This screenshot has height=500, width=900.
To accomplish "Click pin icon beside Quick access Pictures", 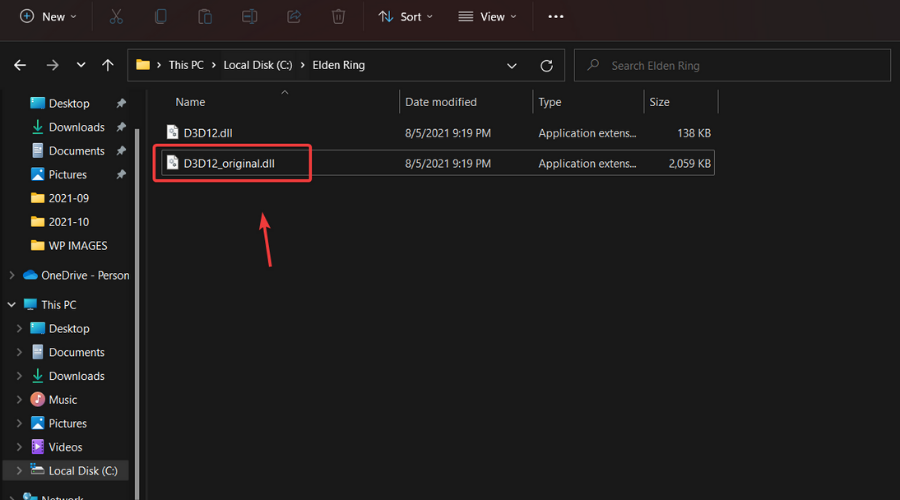I will pos(121,175).
